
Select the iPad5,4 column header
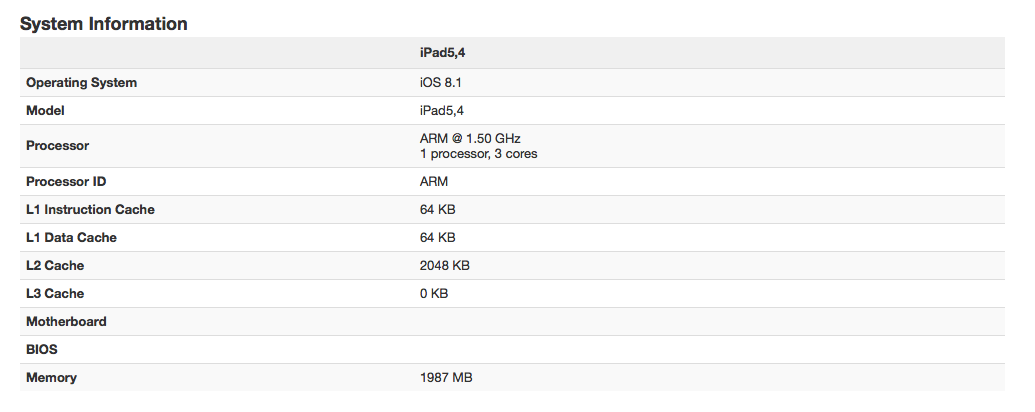point(442,53)
